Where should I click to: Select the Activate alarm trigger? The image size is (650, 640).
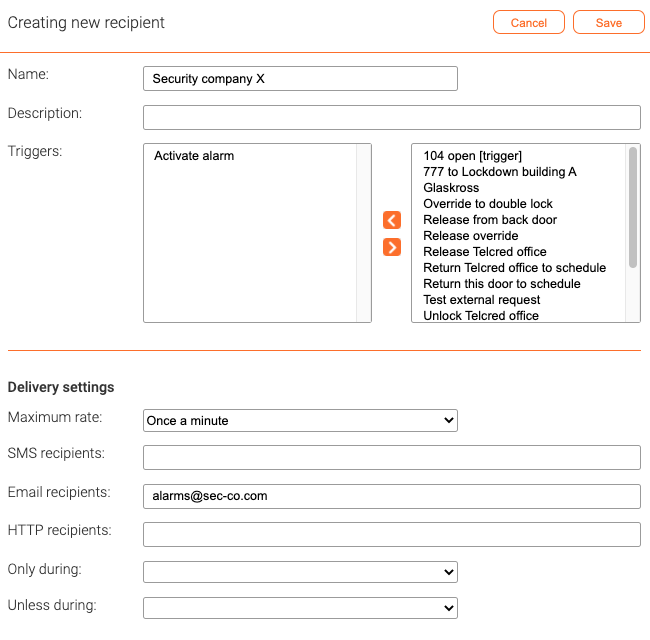click(x=194, y=156)
